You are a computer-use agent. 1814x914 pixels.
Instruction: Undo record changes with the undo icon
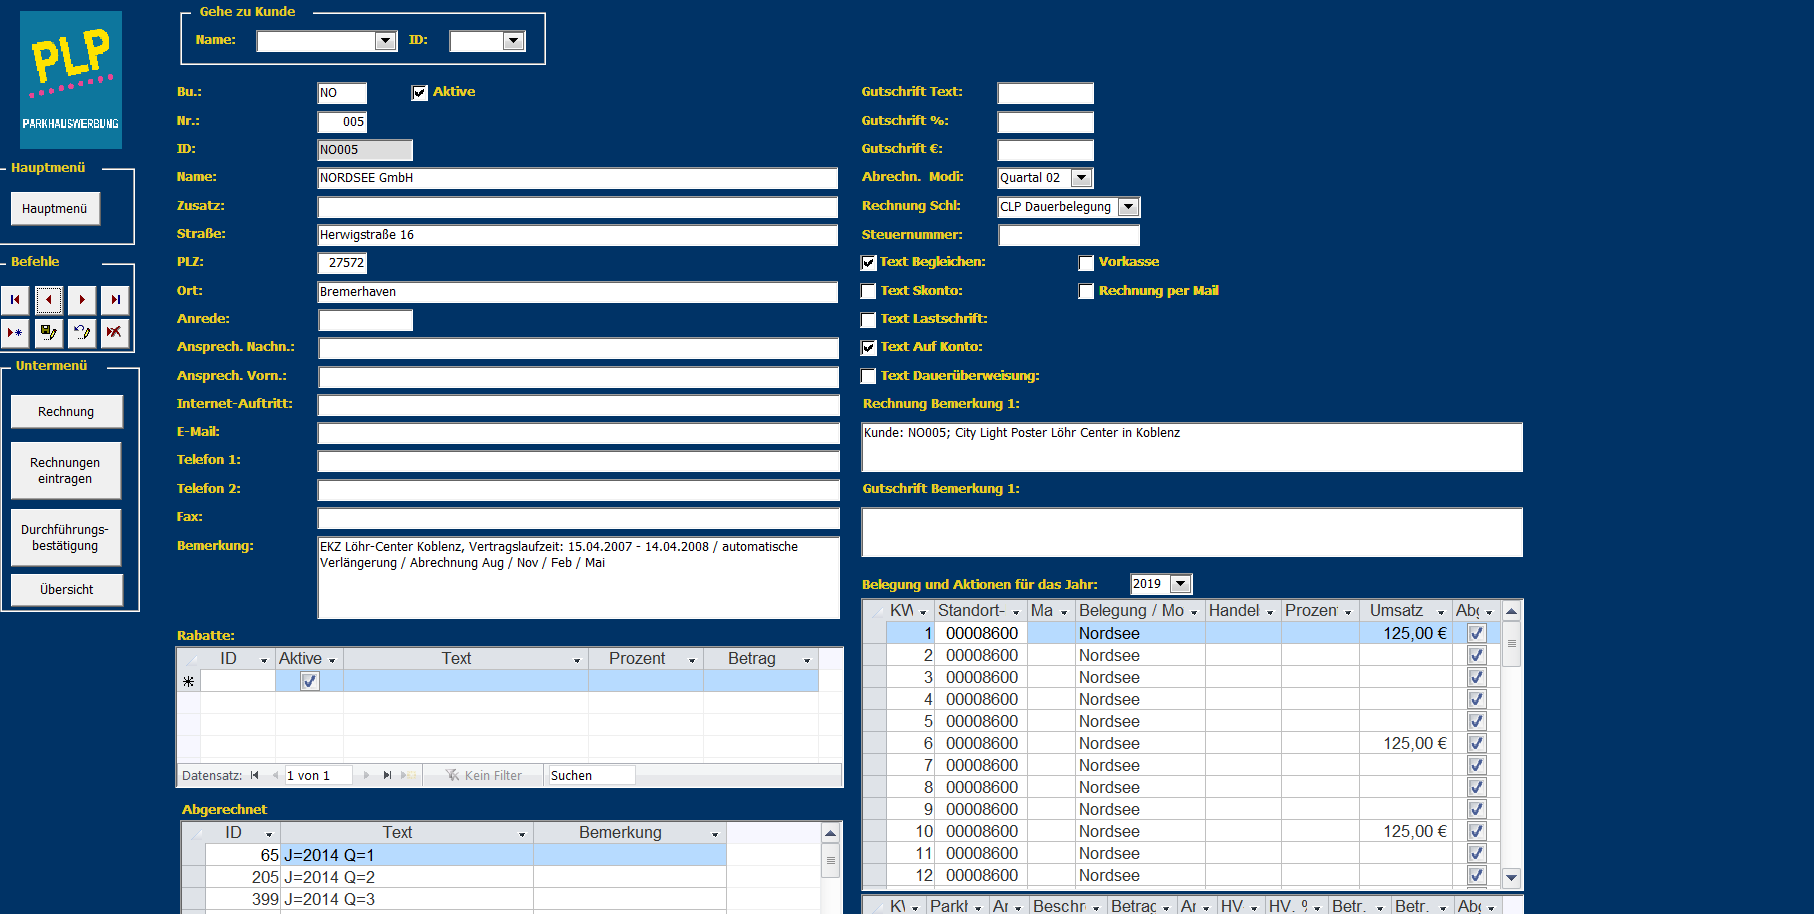pyautogui.click(x=82, y=332)
